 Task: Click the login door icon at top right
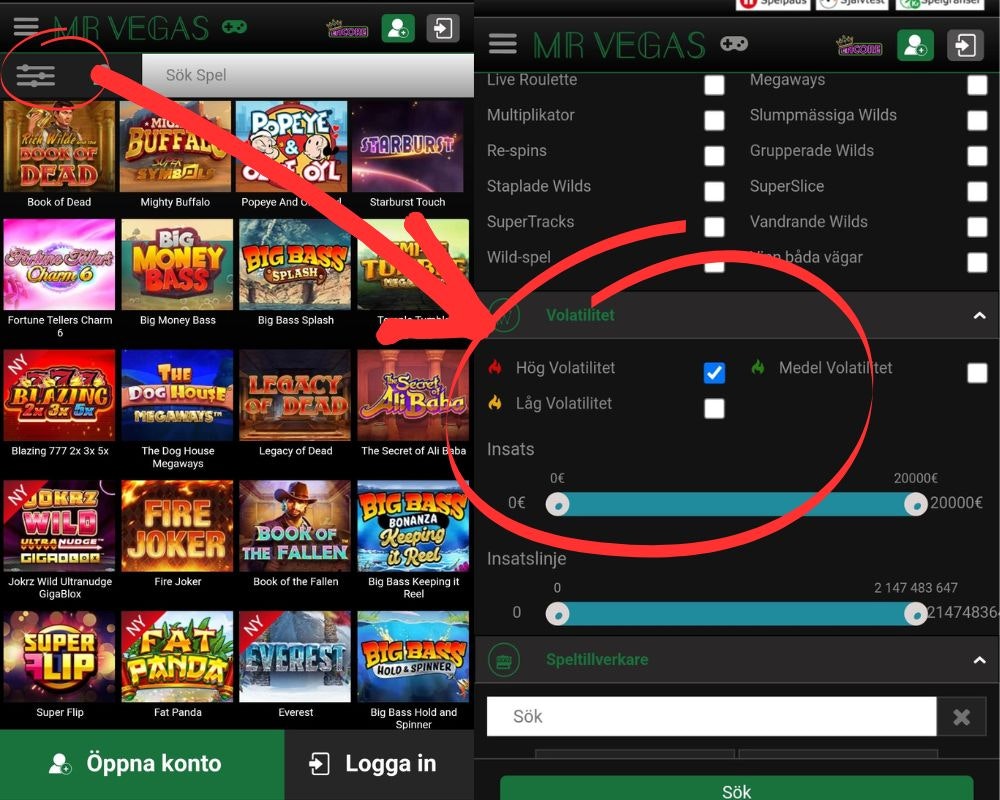click(965, 44)
